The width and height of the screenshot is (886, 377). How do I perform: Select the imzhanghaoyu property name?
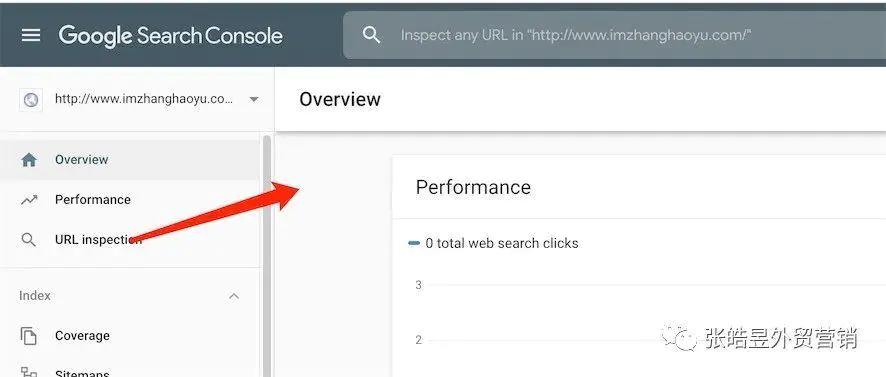(x=144, y=99)
